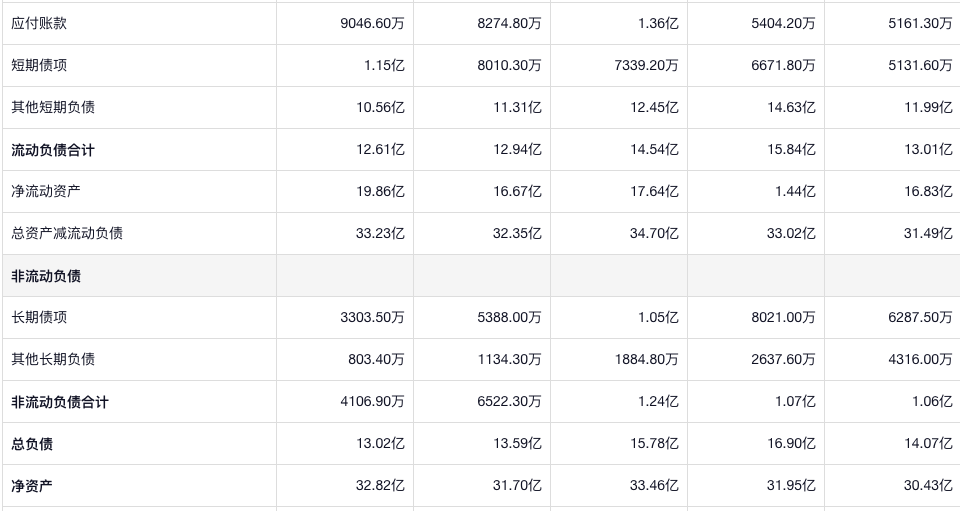Viewport: 960px width, 511px height.
Task: Click the 其他长期负债 row label
Action: click(53, 359)
